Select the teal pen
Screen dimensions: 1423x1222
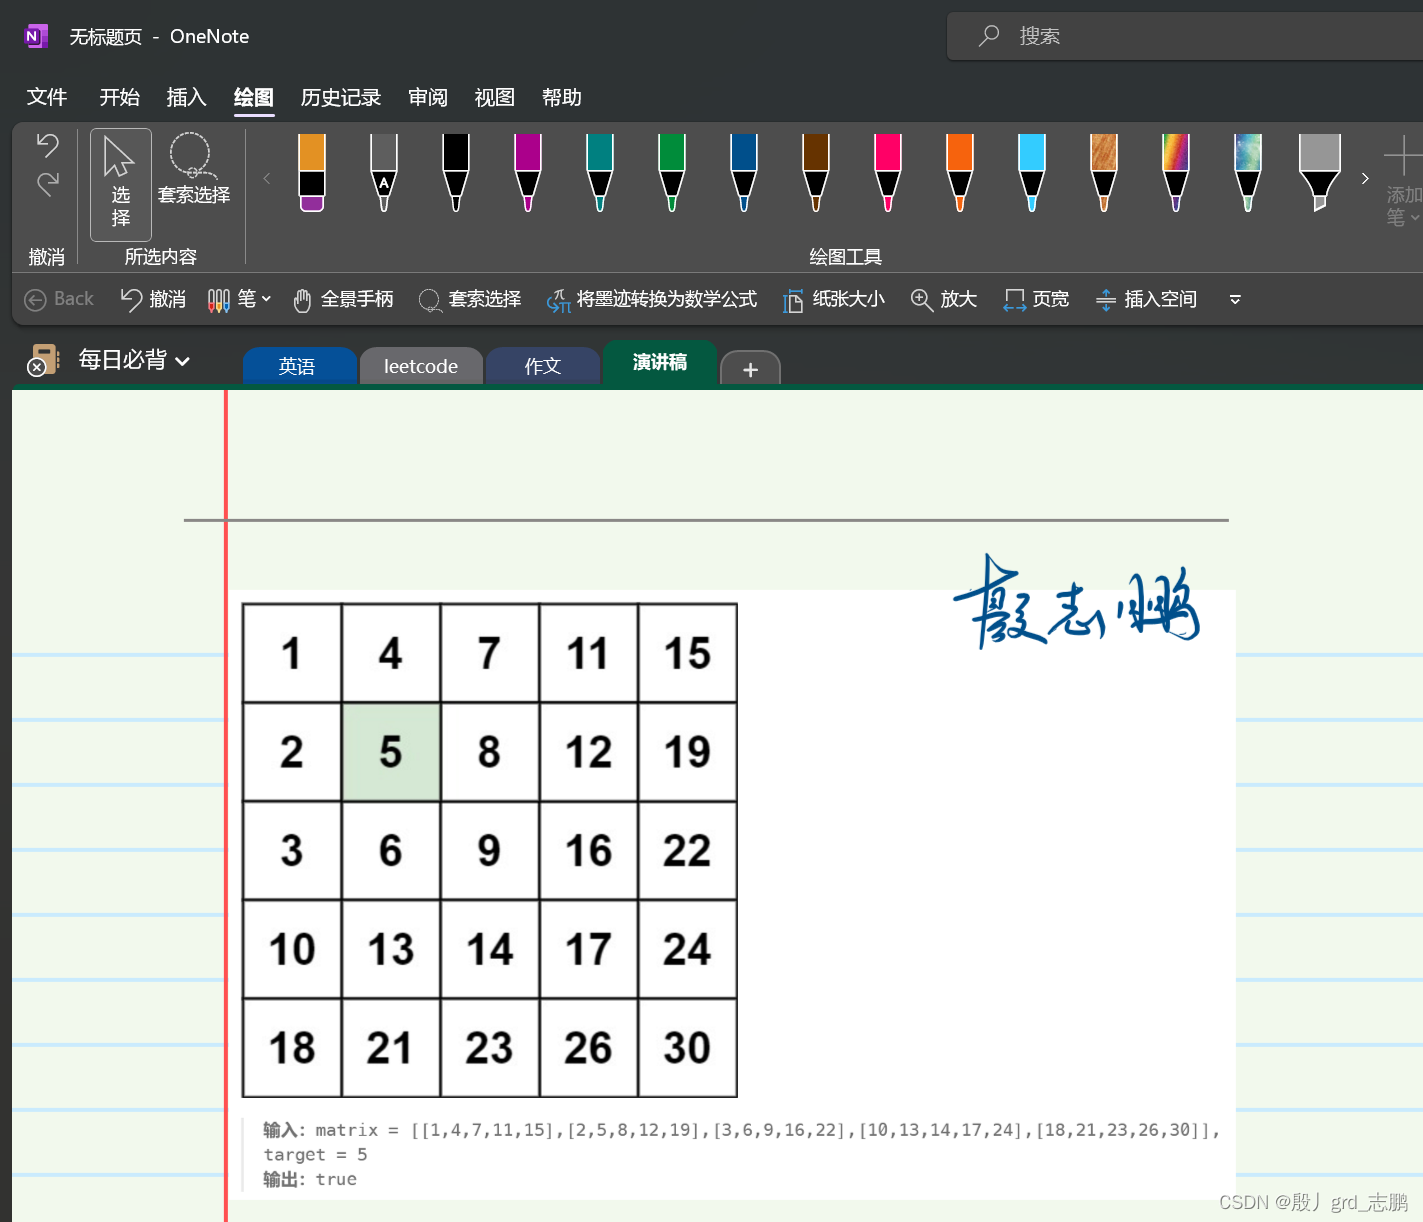click(x=600, y=172)
